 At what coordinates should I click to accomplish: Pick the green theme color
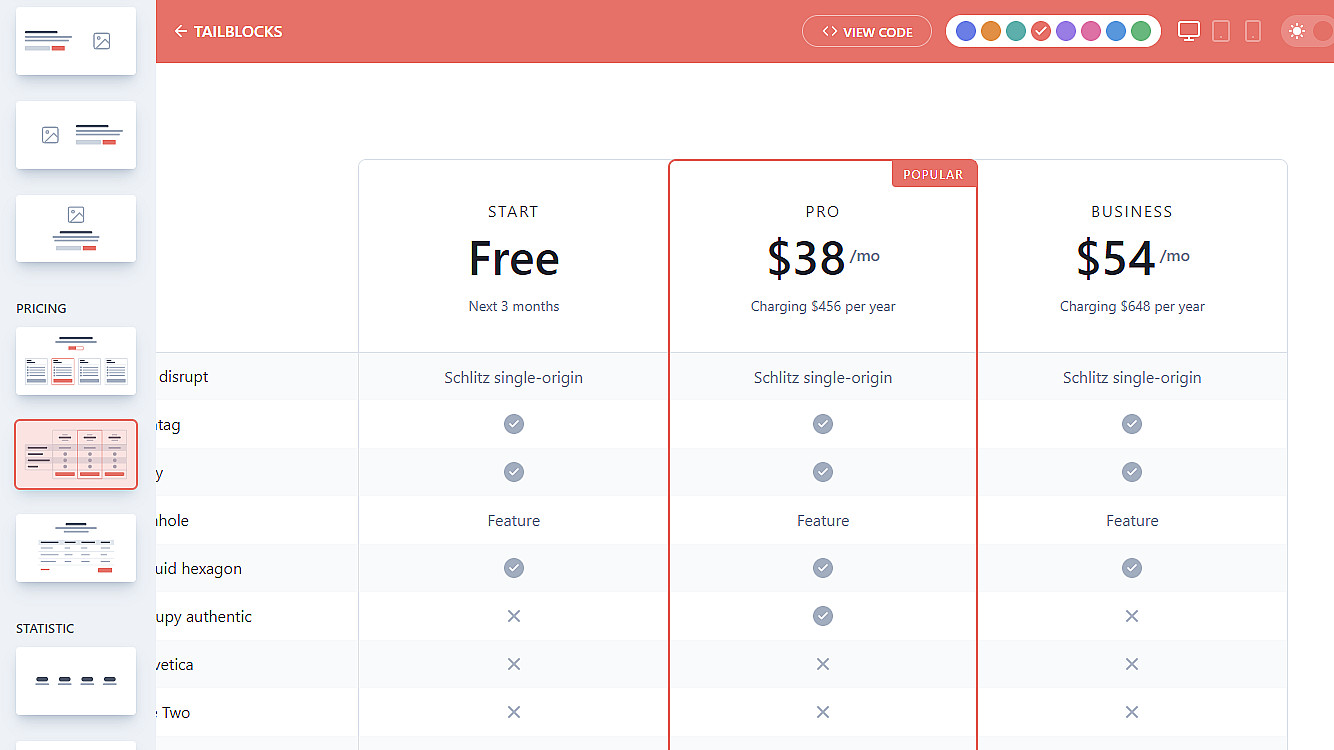[x=1141, y=31]
